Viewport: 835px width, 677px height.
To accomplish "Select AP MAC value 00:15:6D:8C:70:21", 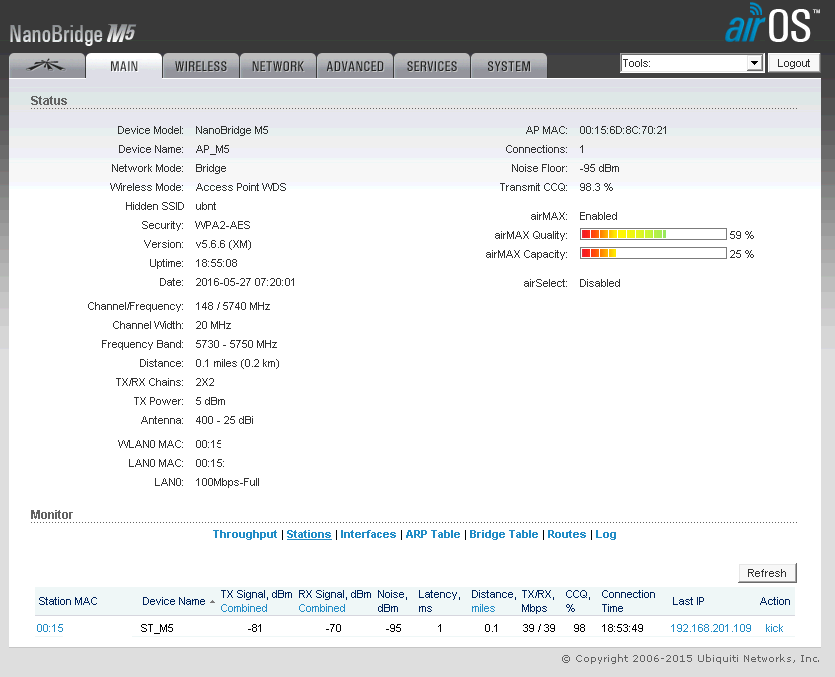I will (623, 130).
